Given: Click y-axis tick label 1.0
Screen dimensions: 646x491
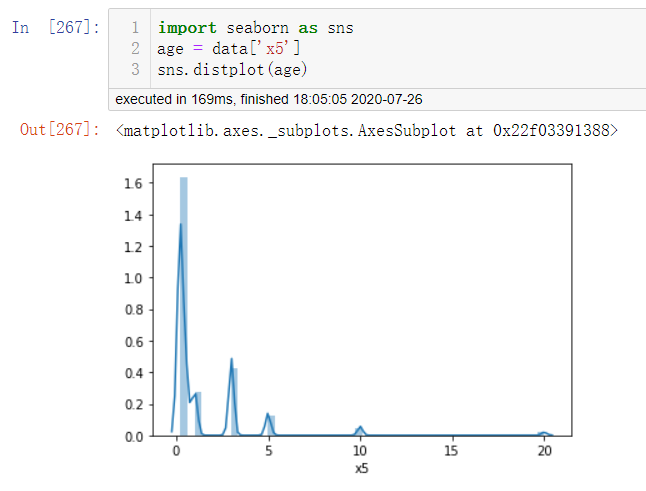Looking at the screenshot, I should pyautogui.click(x=133, y=278).
